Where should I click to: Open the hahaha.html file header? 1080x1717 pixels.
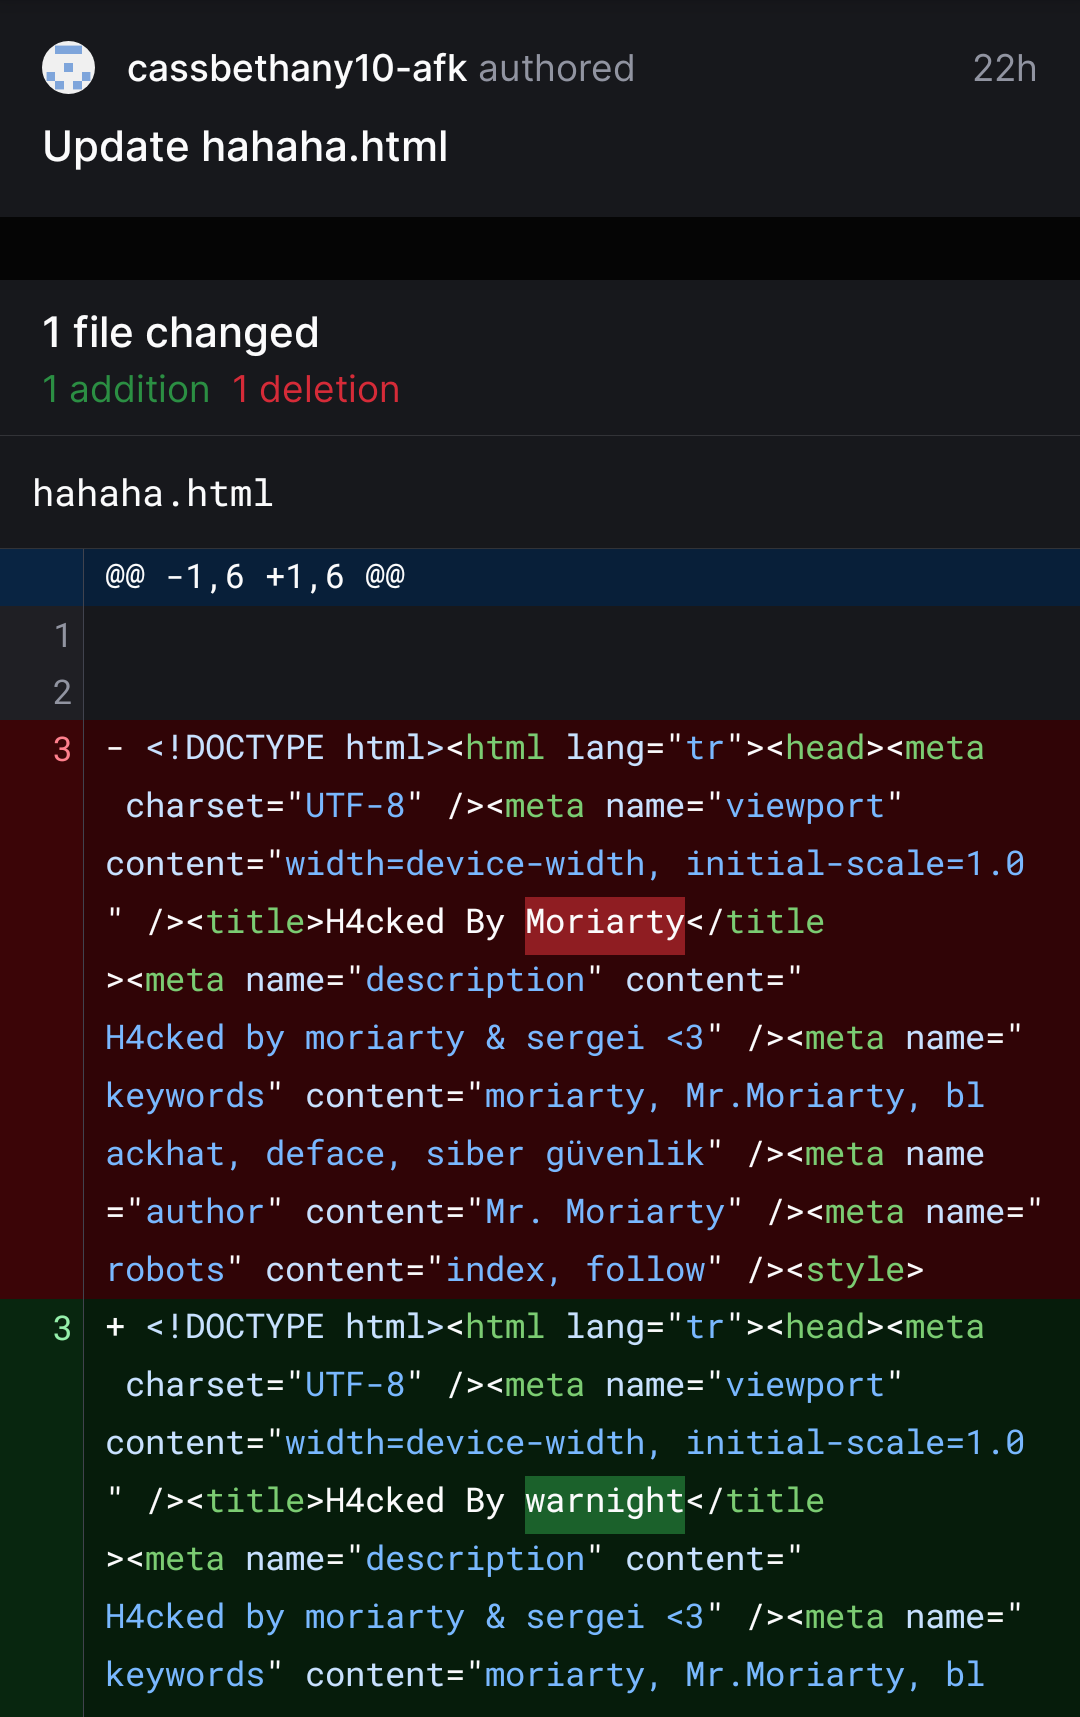(153, 493)
